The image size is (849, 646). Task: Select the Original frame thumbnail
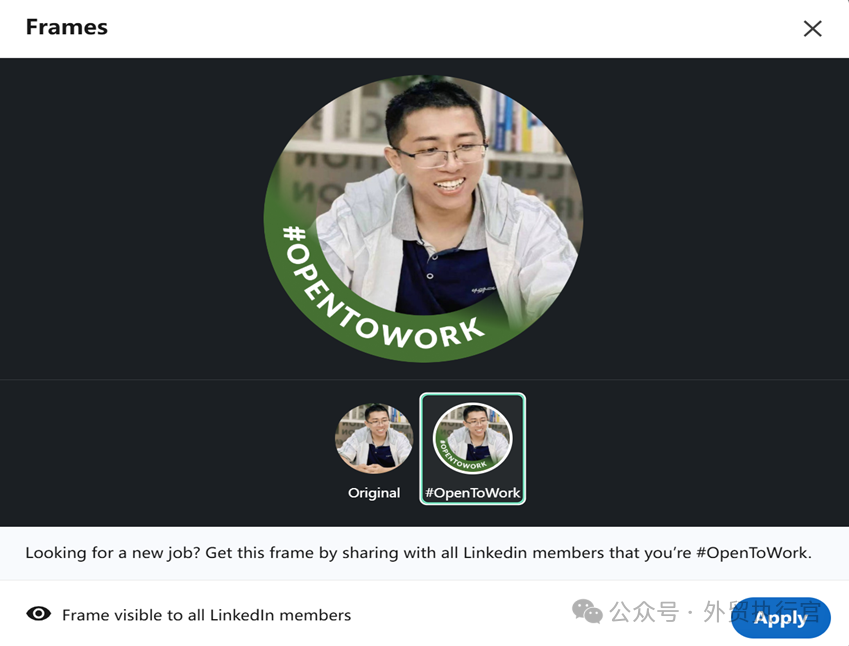(374, 438)
